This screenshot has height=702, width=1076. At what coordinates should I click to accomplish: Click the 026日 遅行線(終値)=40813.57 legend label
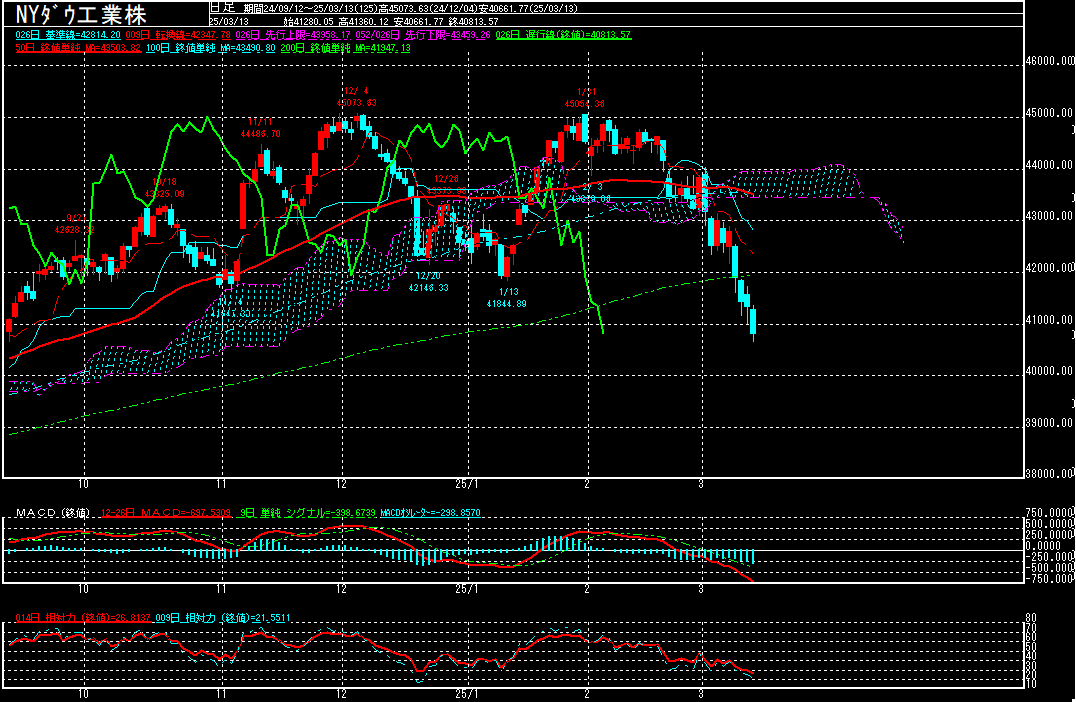pyautogui.click(x=563, y=34)
